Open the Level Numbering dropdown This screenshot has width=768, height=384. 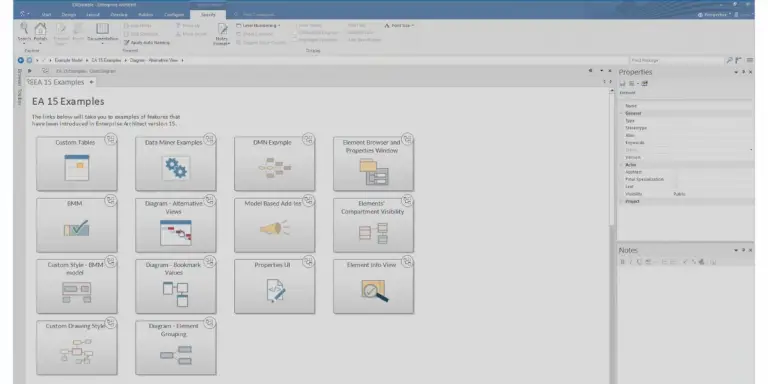258,25
